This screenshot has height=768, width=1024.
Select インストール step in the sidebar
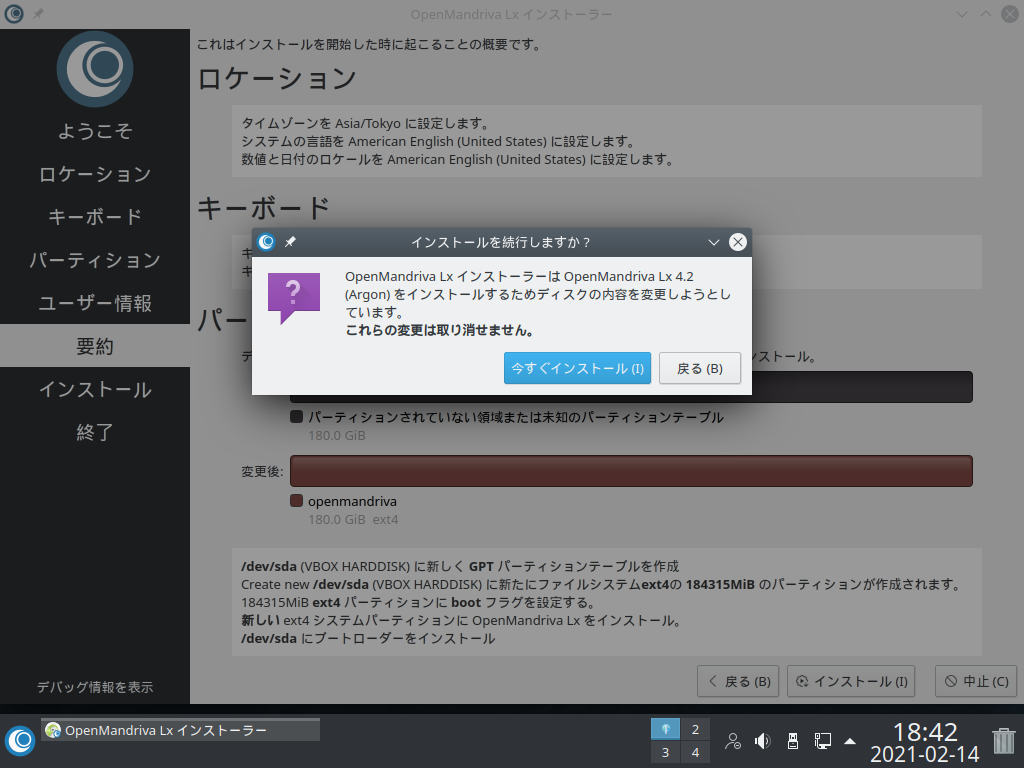click(x=95, y=389)
